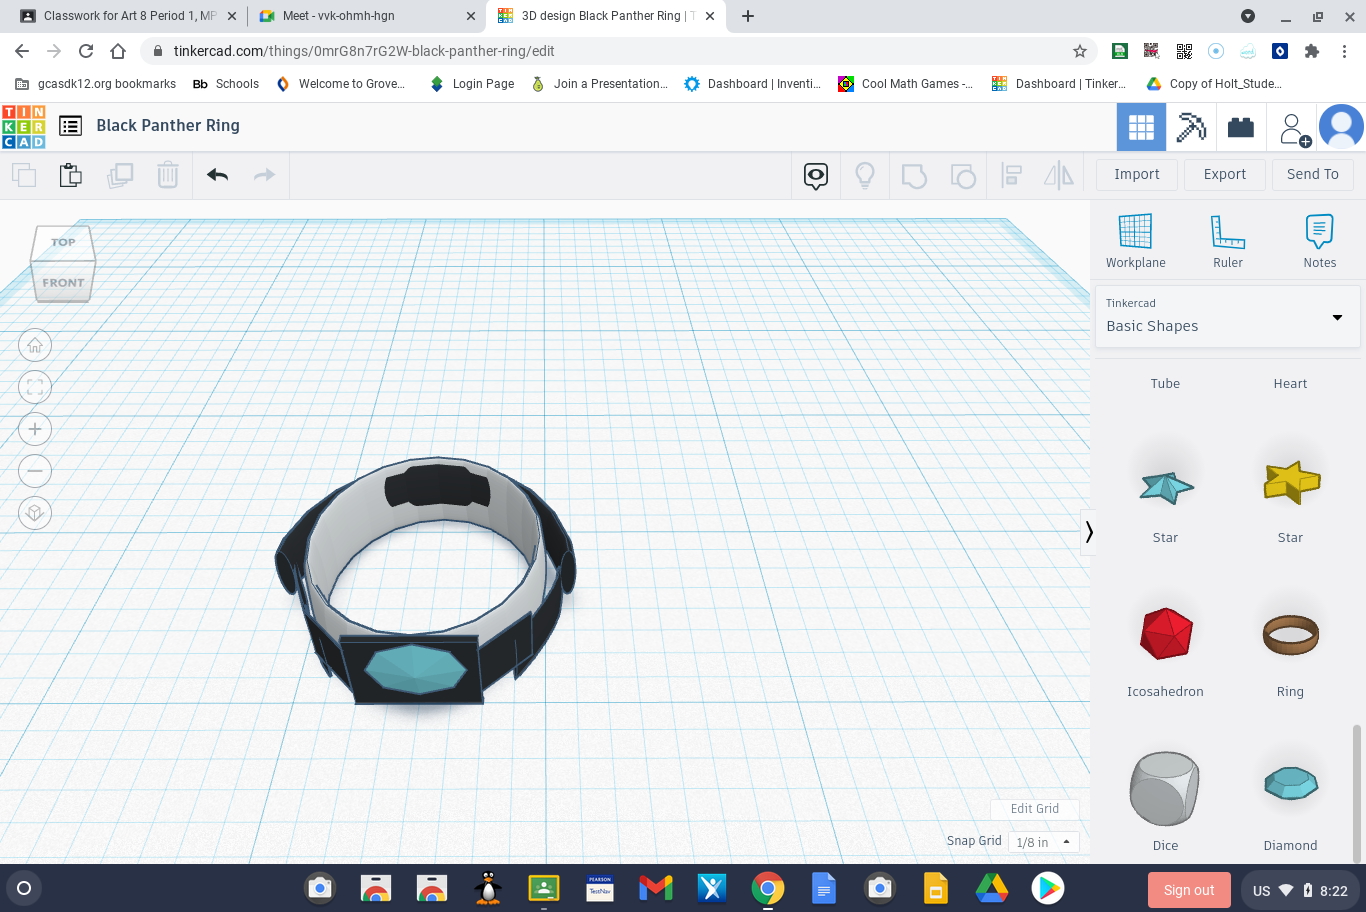Click the Heart shape label
1366x912 pixels.
click(x=1290, y=384)
